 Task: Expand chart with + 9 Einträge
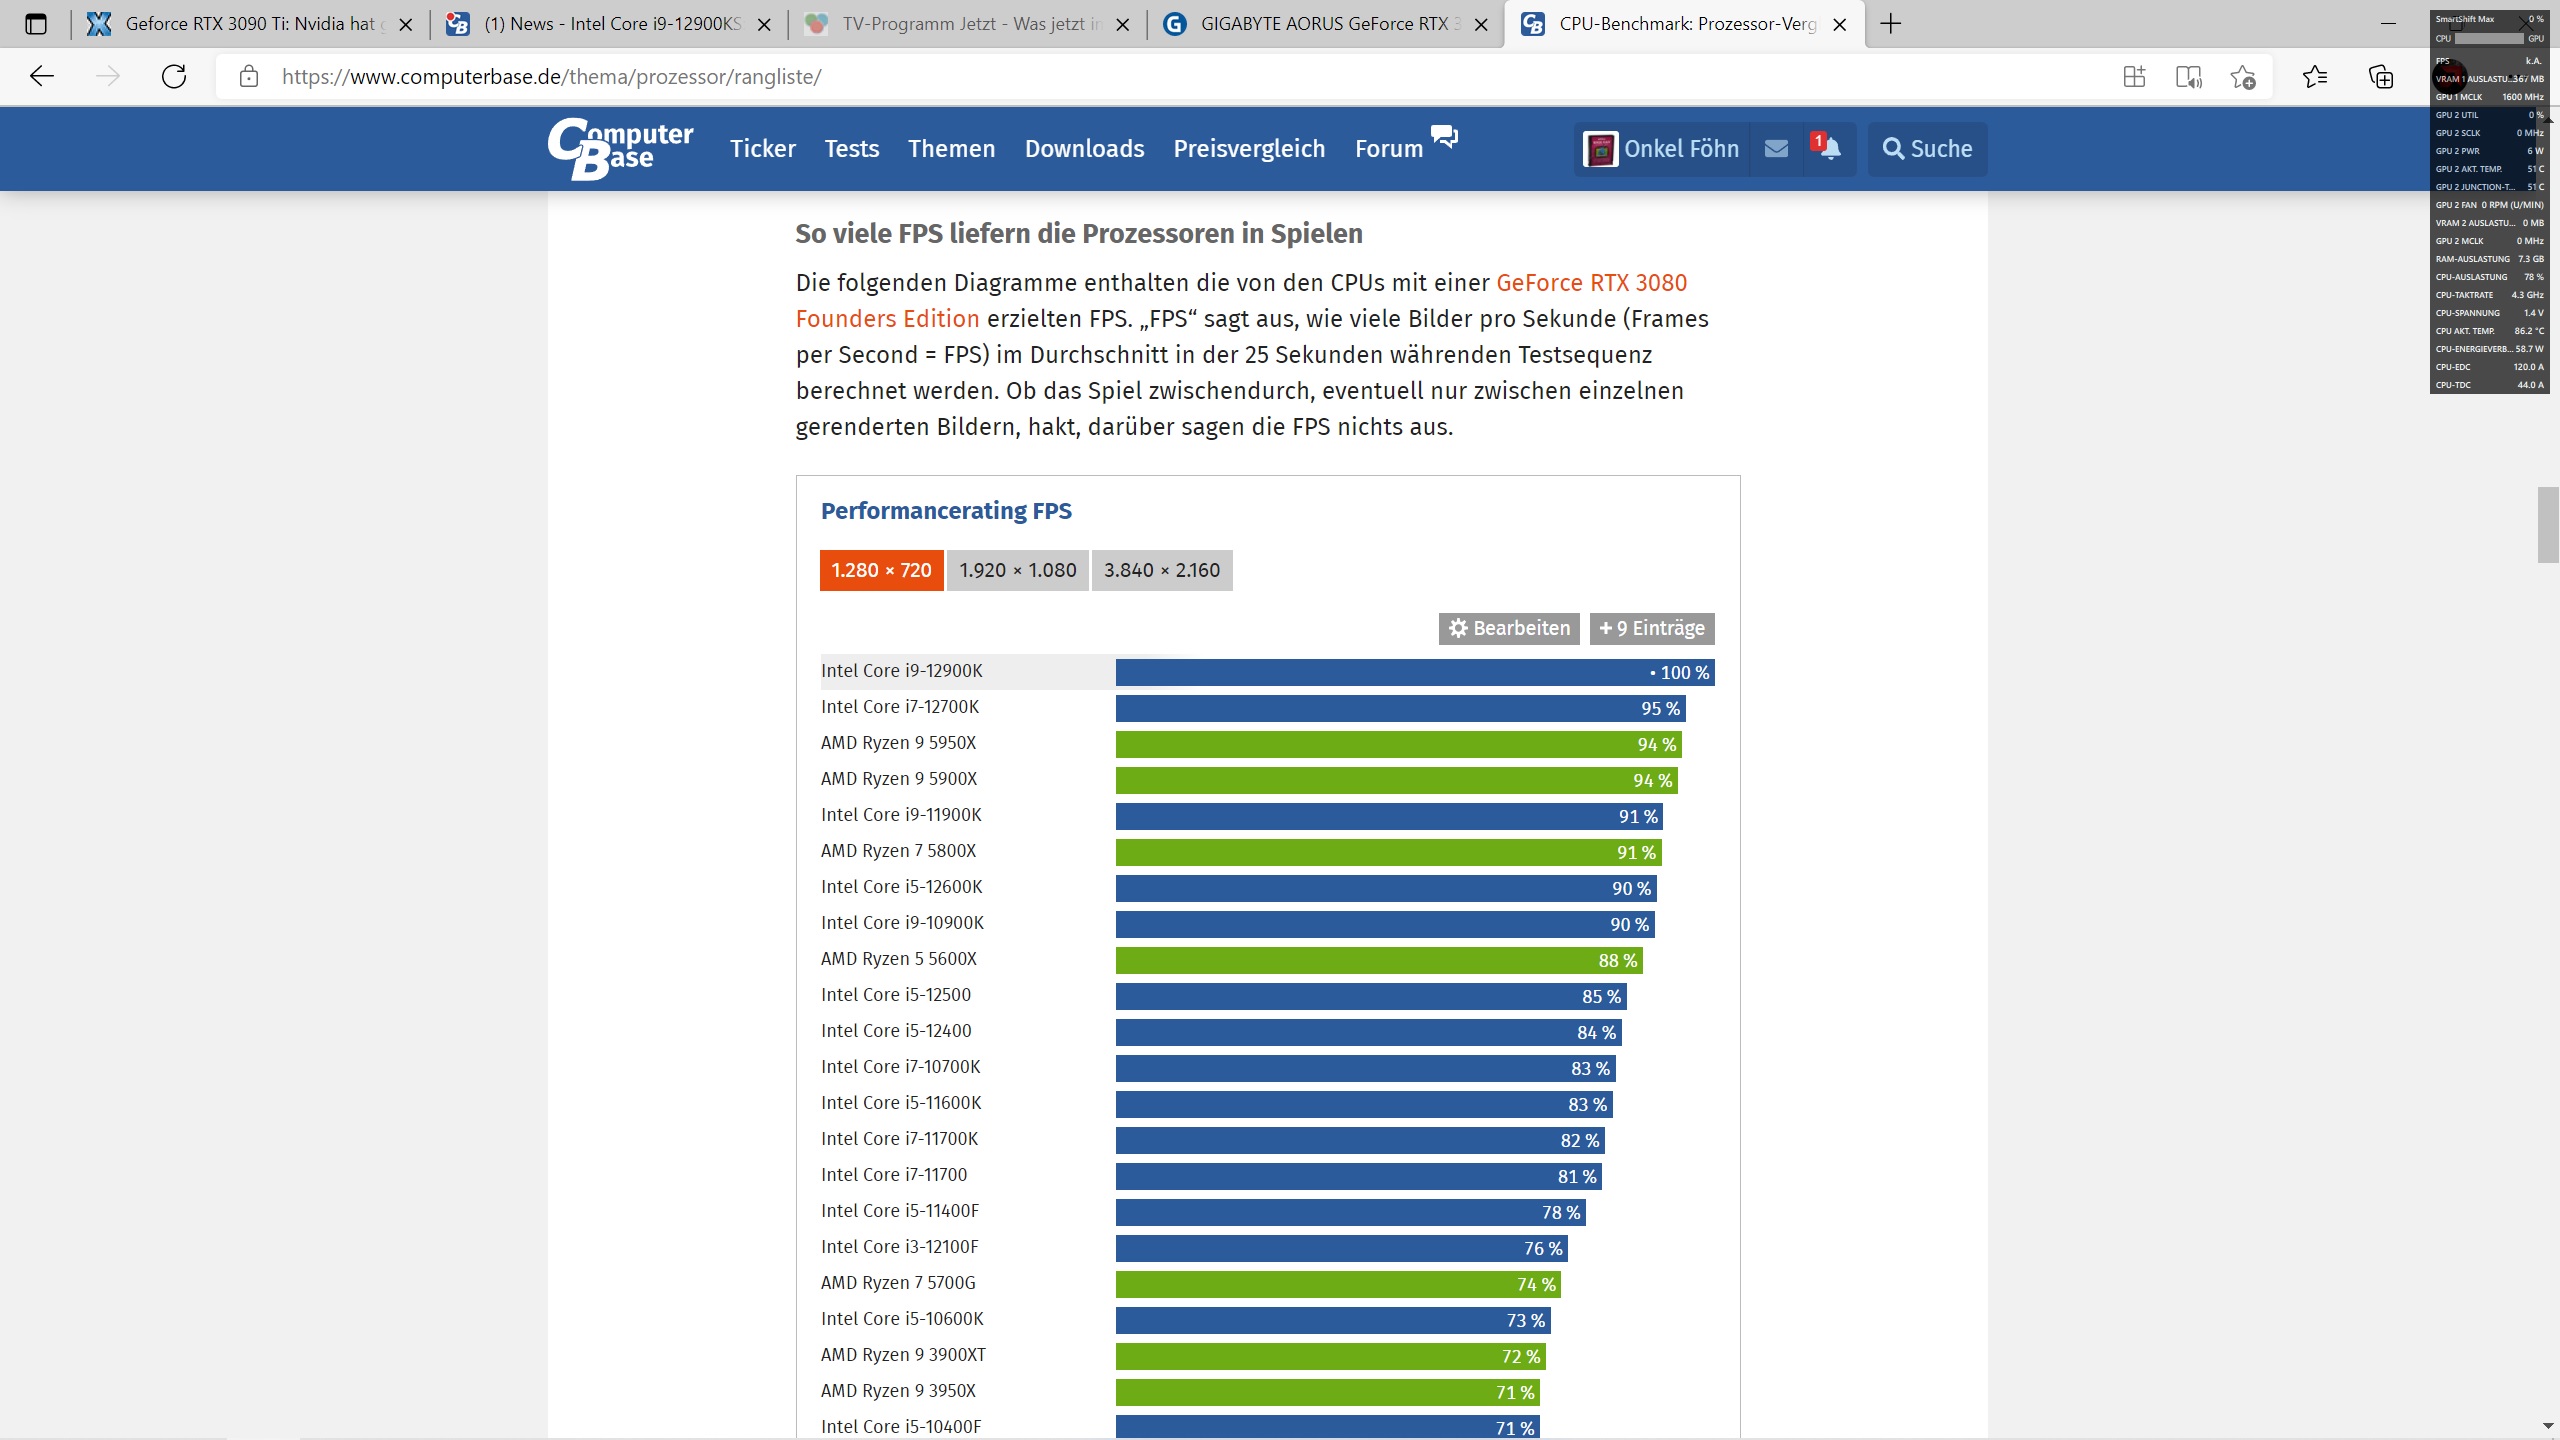(x=1651, y=628)
